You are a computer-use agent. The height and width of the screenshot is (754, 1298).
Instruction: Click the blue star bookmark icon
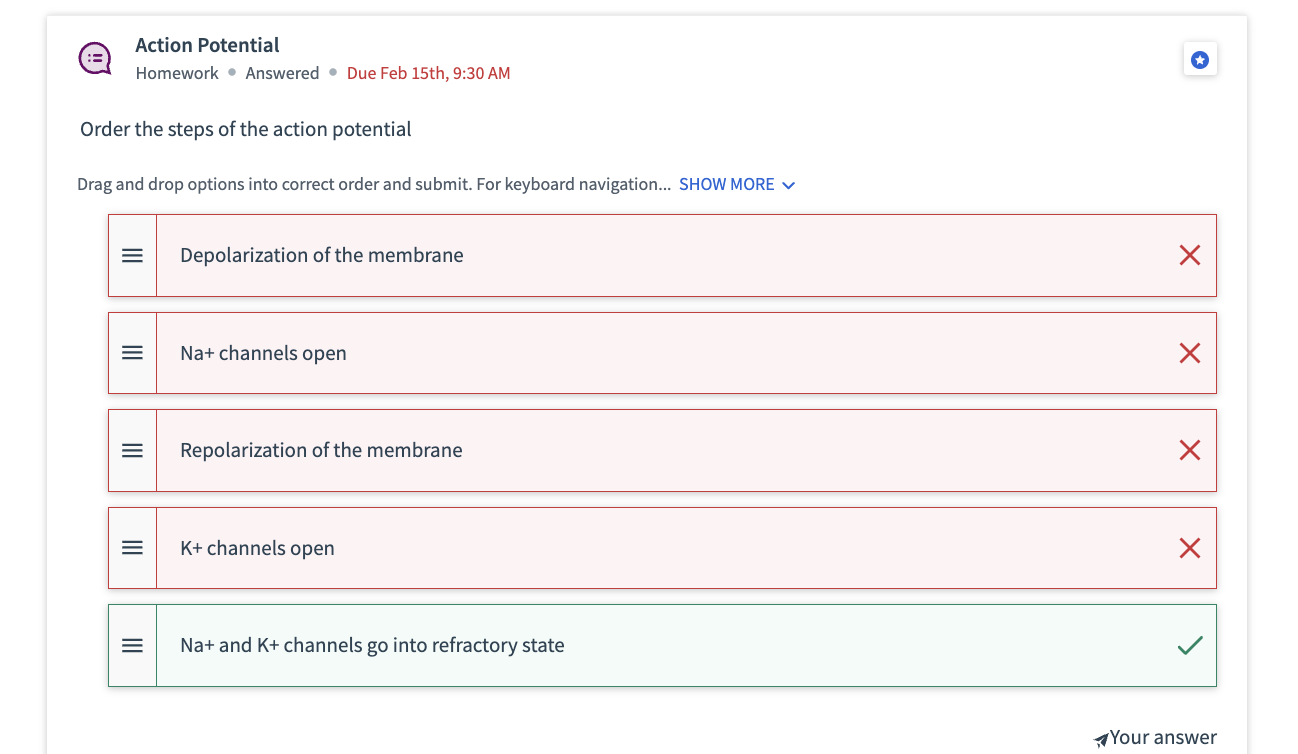click(x=1200, y=60)
